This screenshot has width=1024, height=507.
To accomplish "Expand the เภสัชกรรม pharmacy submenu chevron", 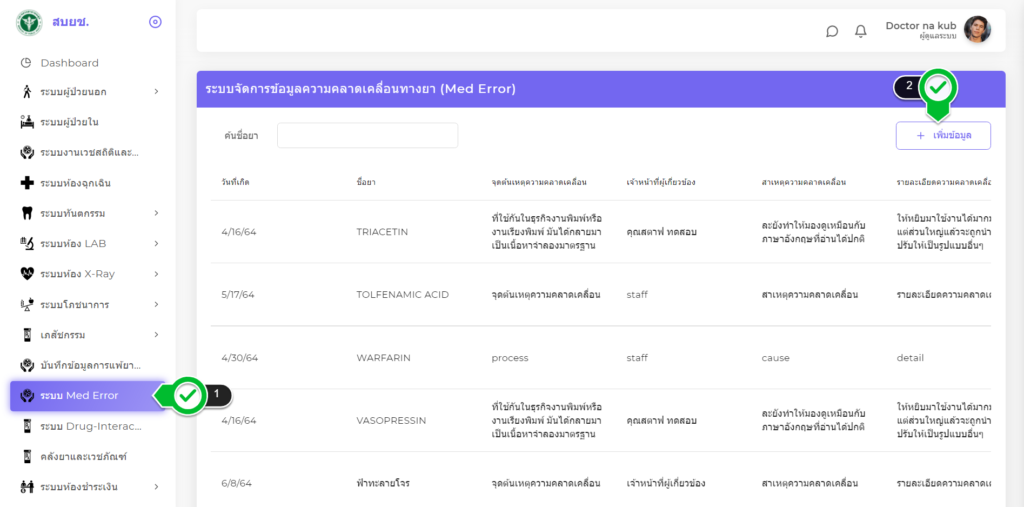I will pyautogui.click(x=156, y=334).
